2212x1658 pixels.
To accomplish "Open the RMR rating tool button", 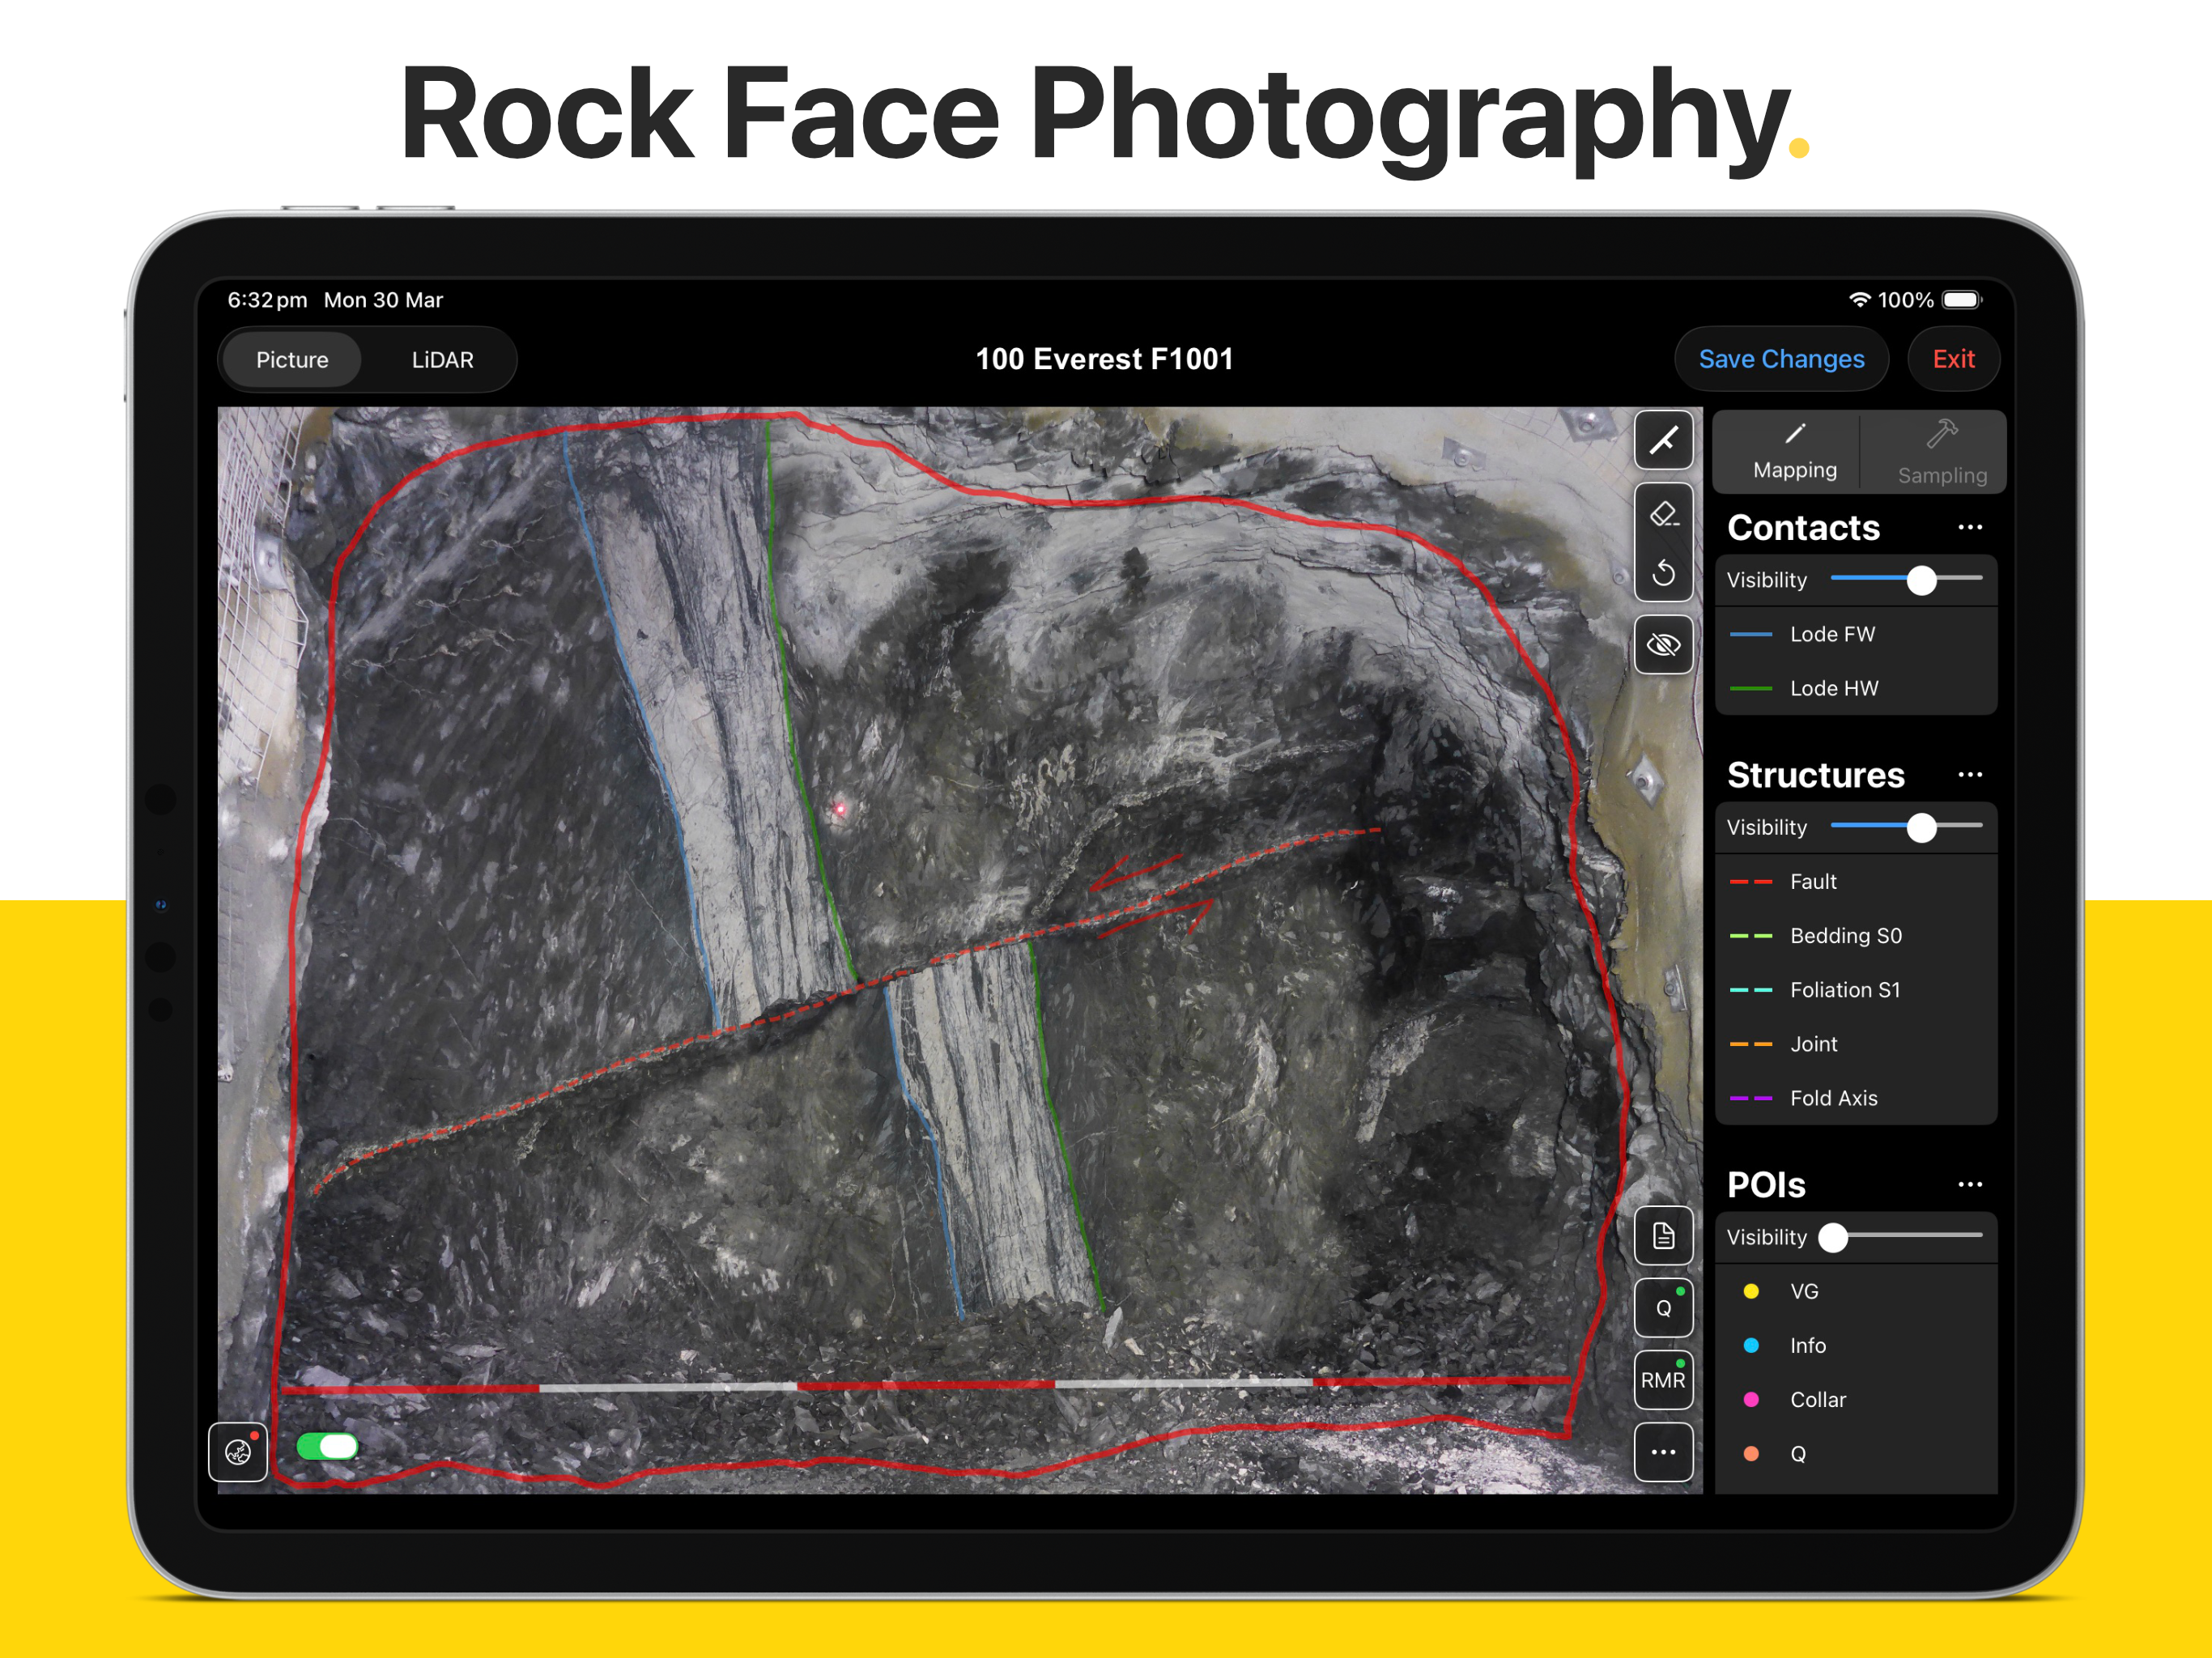I will pos(1663,1380).
